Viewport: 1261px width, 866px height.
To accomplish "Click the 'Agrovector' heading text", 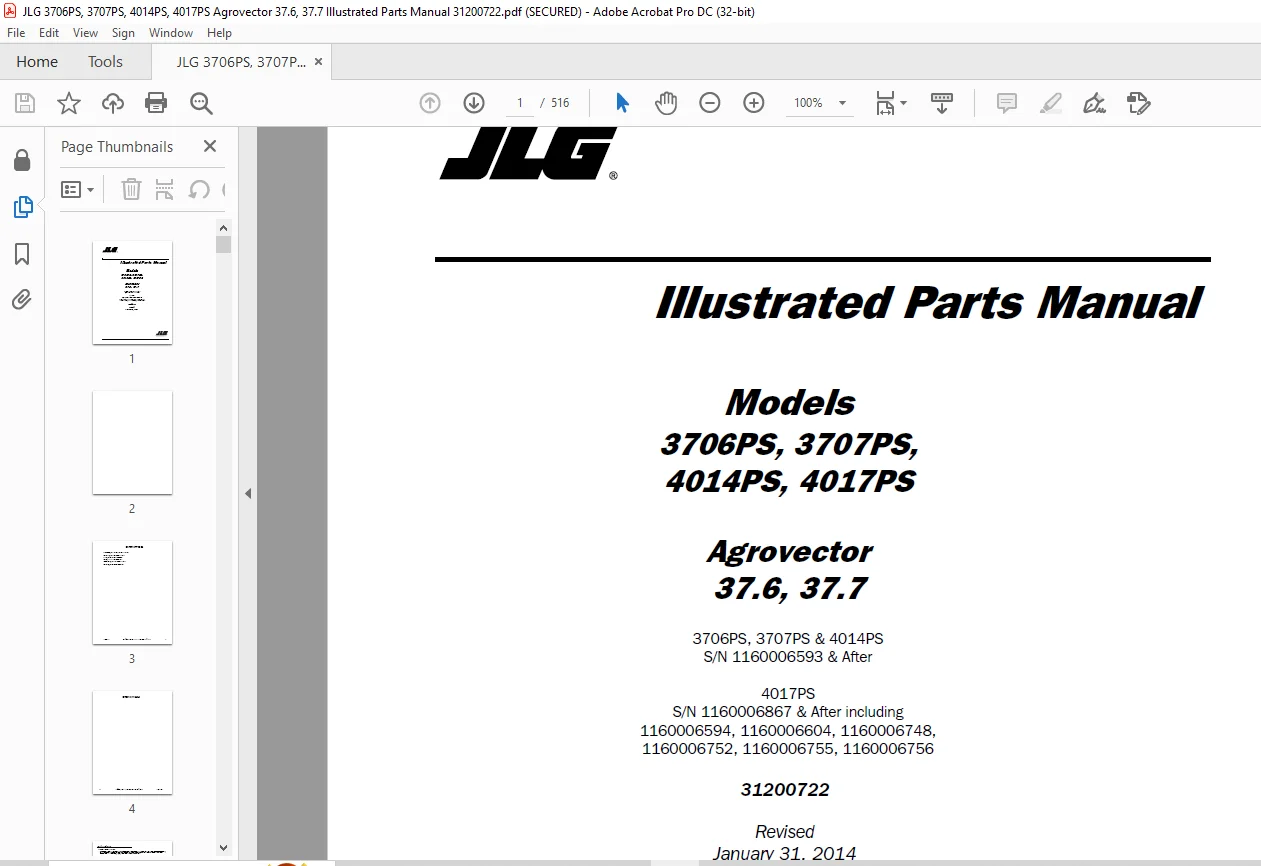I will click(790, 551).
